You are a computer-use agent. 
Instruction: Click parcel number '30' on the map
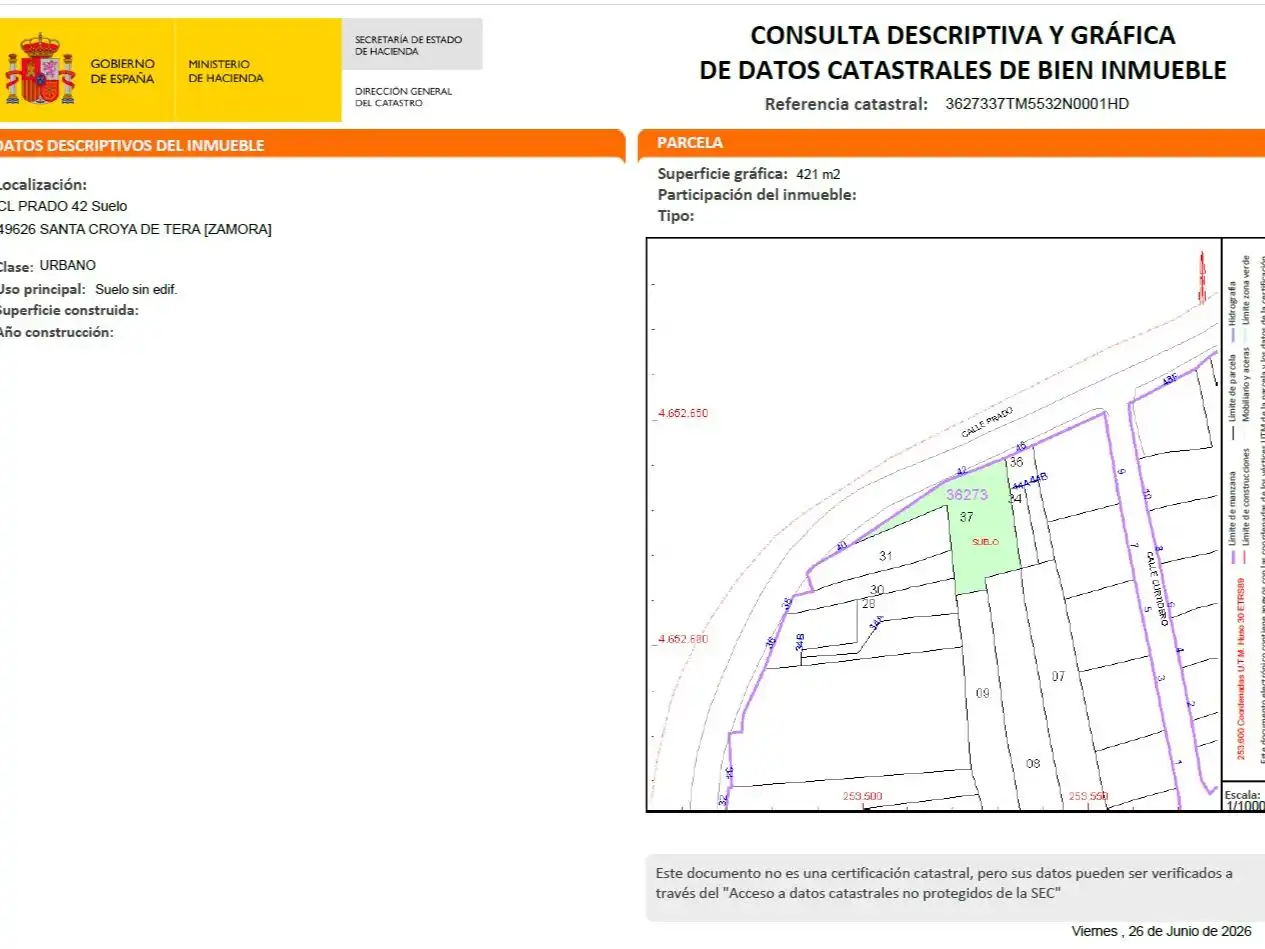[x=877, y=589]
